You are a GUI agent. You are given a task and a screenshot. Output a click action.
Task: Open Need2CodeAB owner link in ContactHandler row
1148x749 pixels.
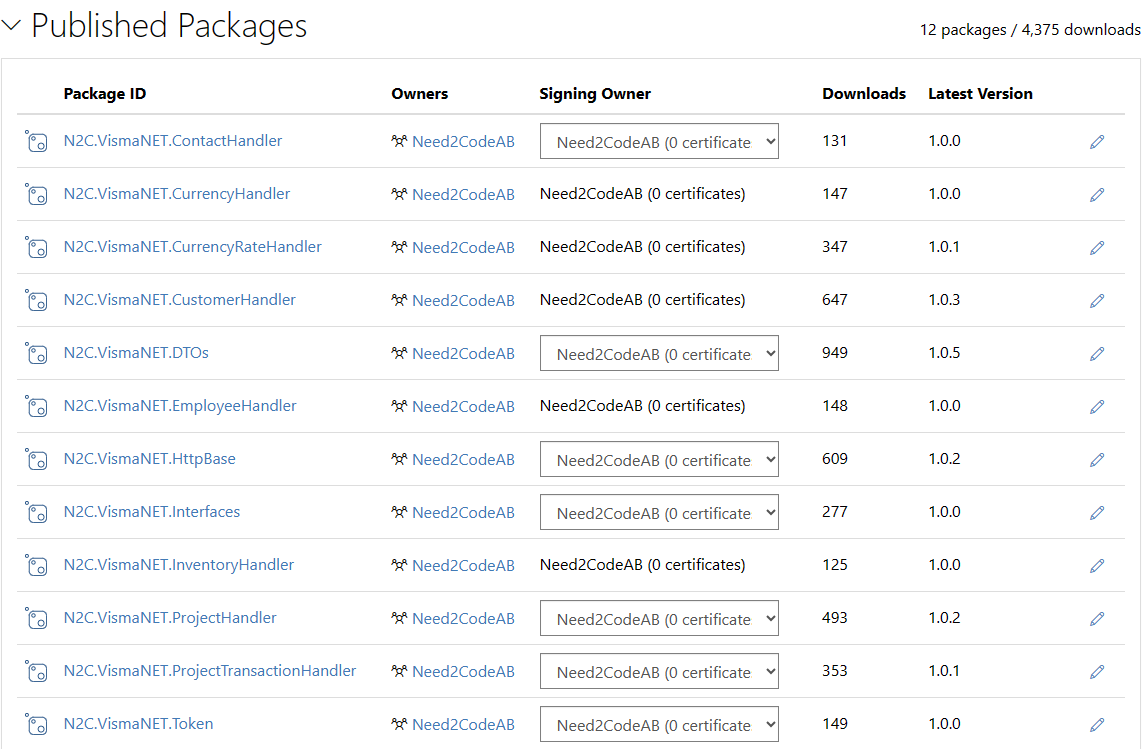463,141
